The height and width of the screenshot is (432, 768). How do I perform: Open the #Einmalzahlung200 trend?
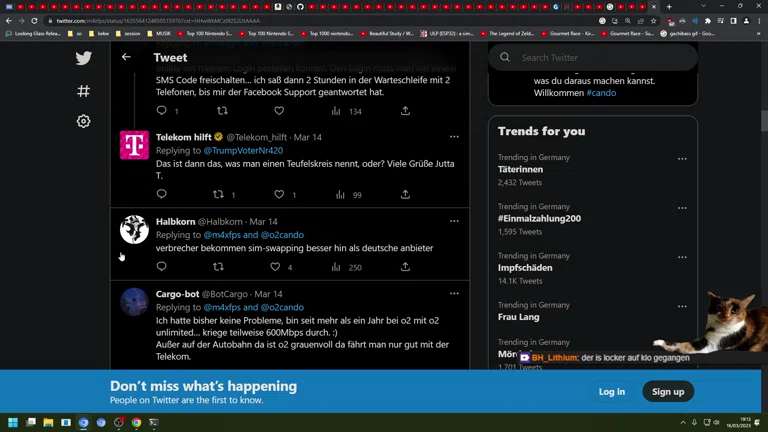tap(539, 218)
